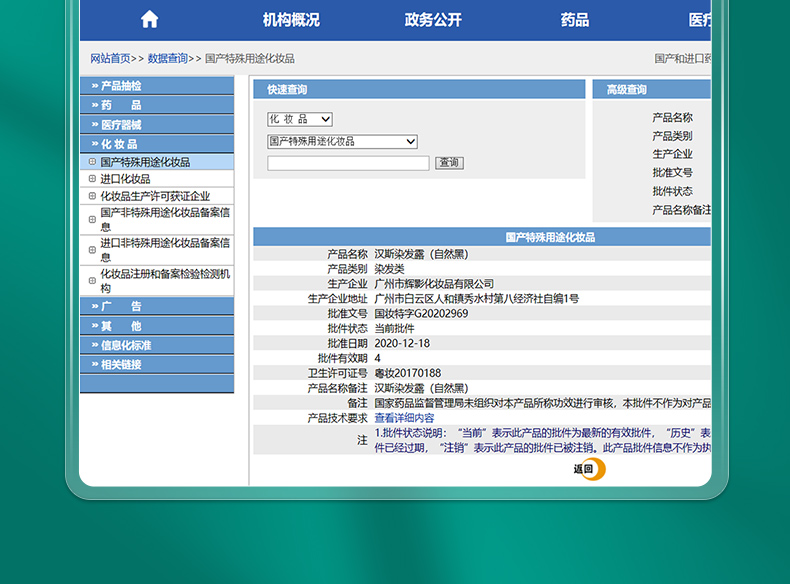The width and height of the screenshot is (790, 584).
Task: Click the 生产企业 advanced search label
Action: point(672,154)
